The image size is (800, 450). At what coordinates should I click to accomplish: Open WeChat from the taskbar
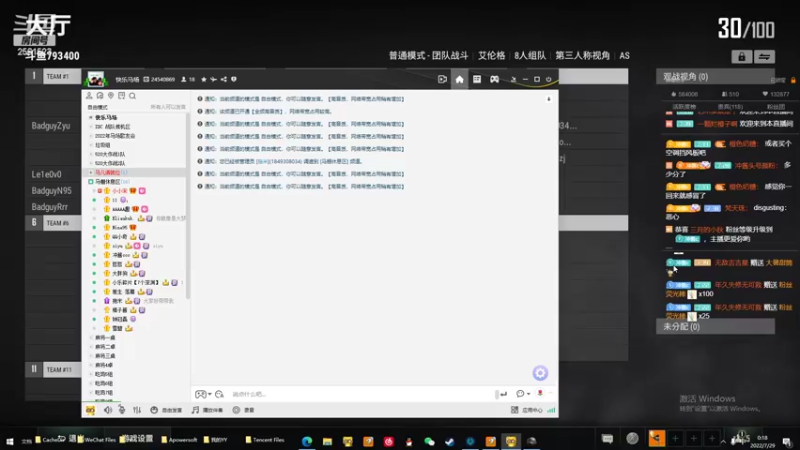[x=429, y=441]
